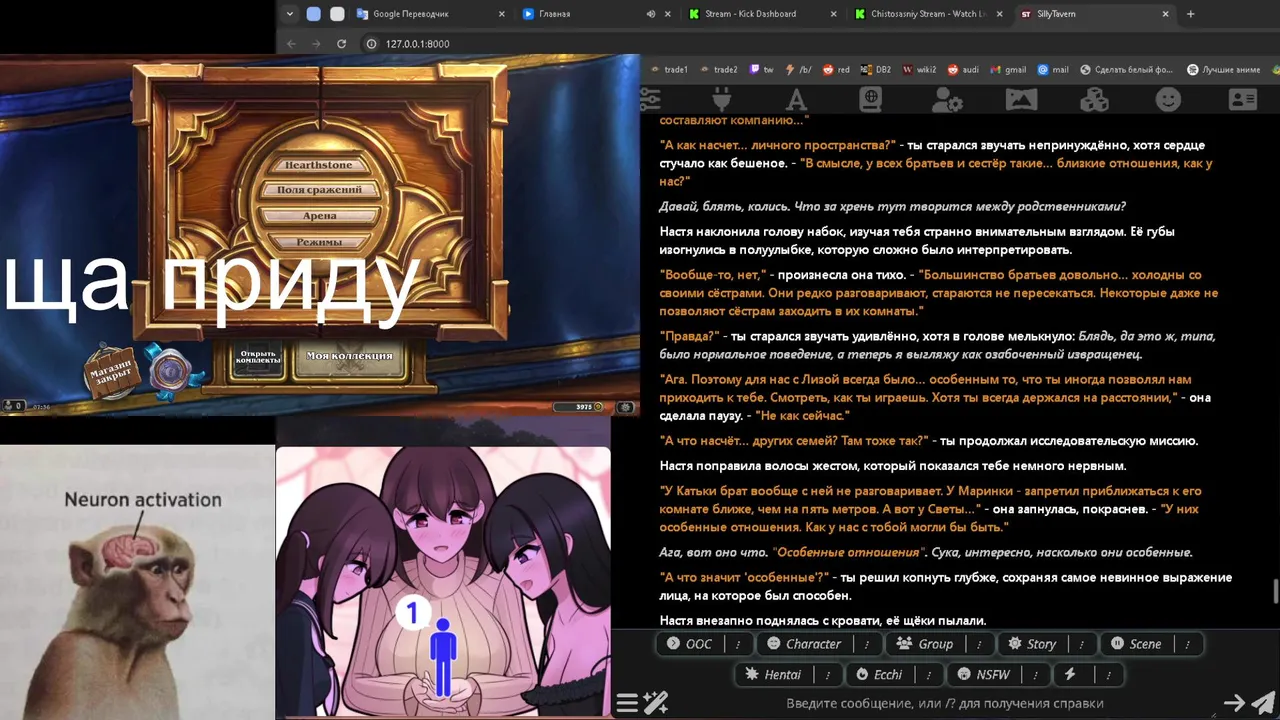Open Hearthstone quest journal medal icon
The image size is (1280, 720).
click(172, 369)
